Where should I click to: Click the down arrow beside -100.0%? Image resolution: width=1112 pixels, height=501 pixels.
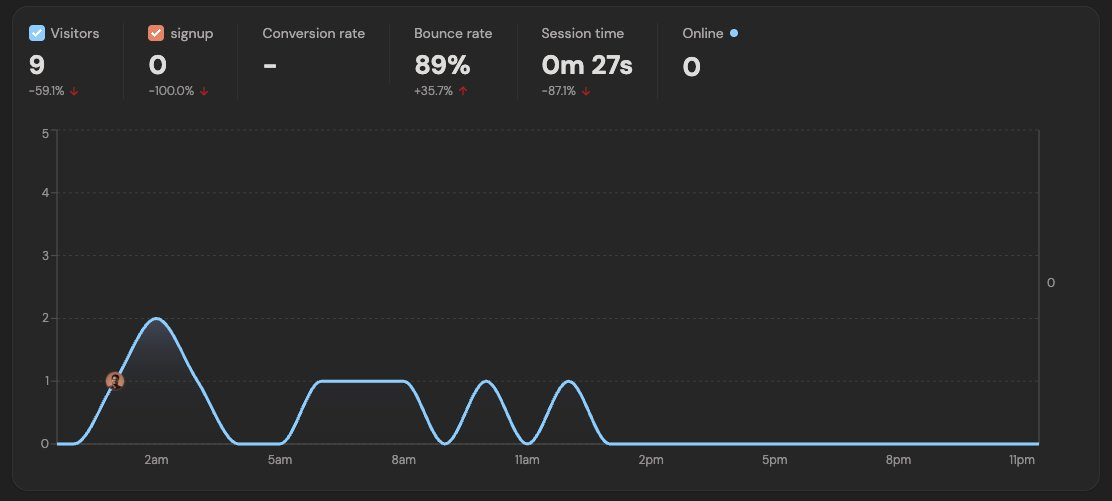(204, 91)
